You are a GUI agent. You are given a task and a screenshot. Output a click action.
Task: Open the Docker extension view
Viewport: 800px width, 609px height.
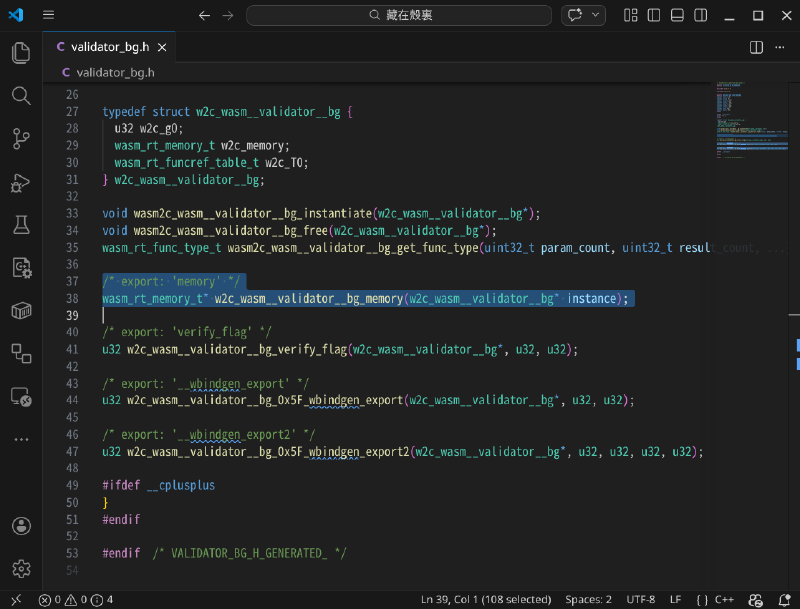[20, 310]
